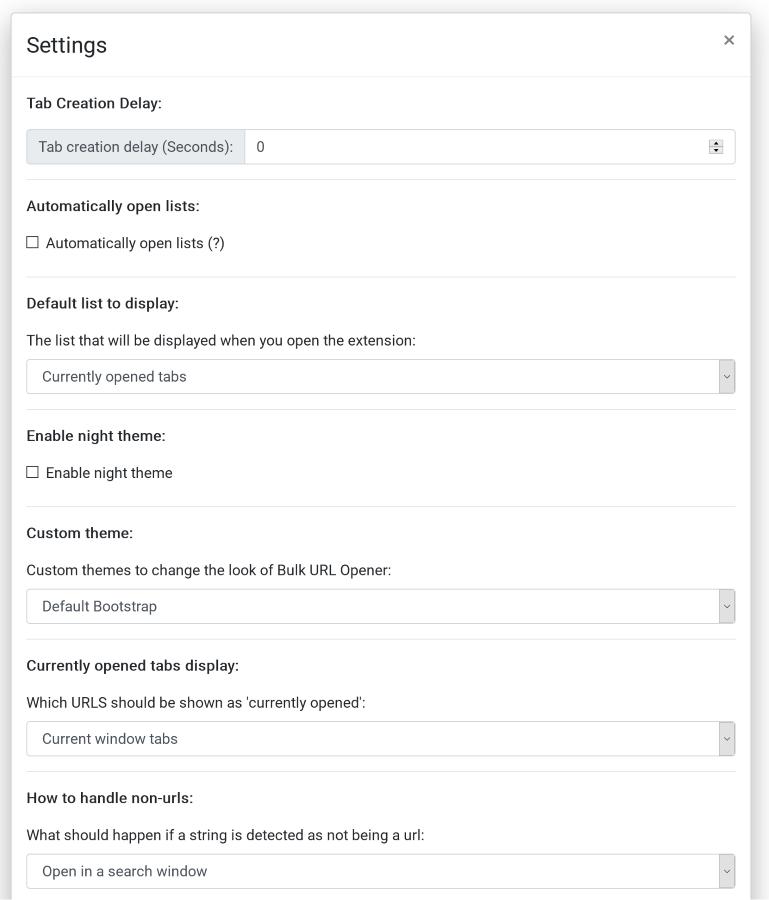The height and width of the screenshot is (900, 769).
Task: Enable the Automatically open lists checkbox
Action: coord(33,243)
